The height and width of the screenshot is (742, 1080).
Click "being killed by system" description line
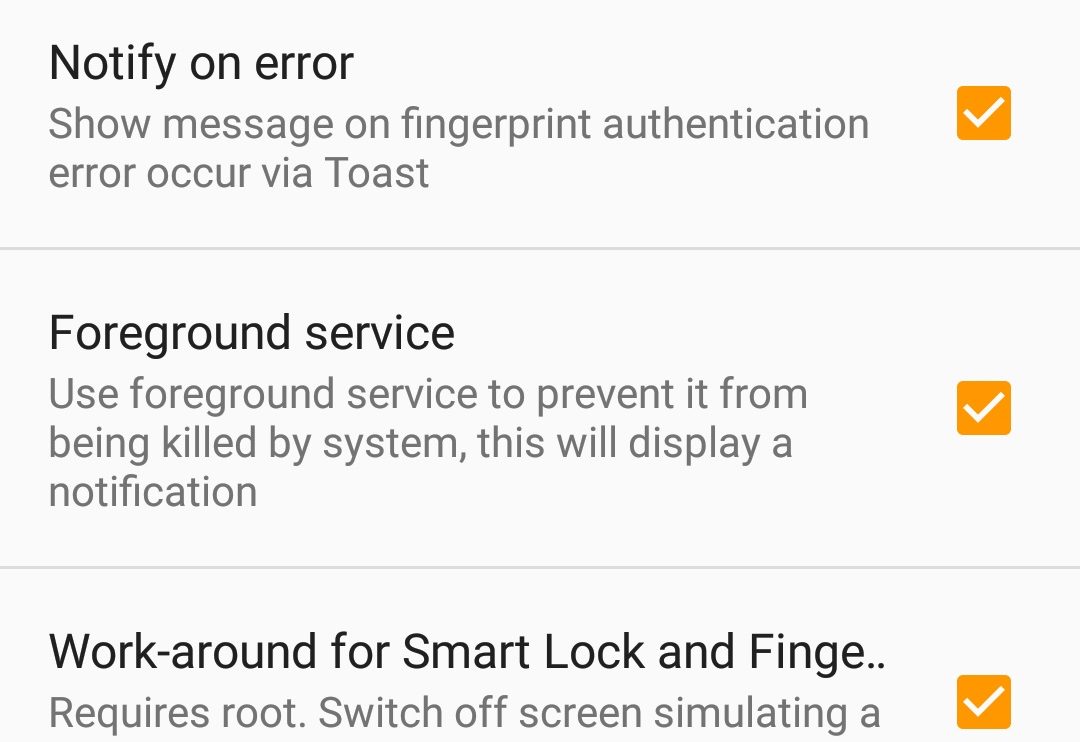(x=254, y=444)
